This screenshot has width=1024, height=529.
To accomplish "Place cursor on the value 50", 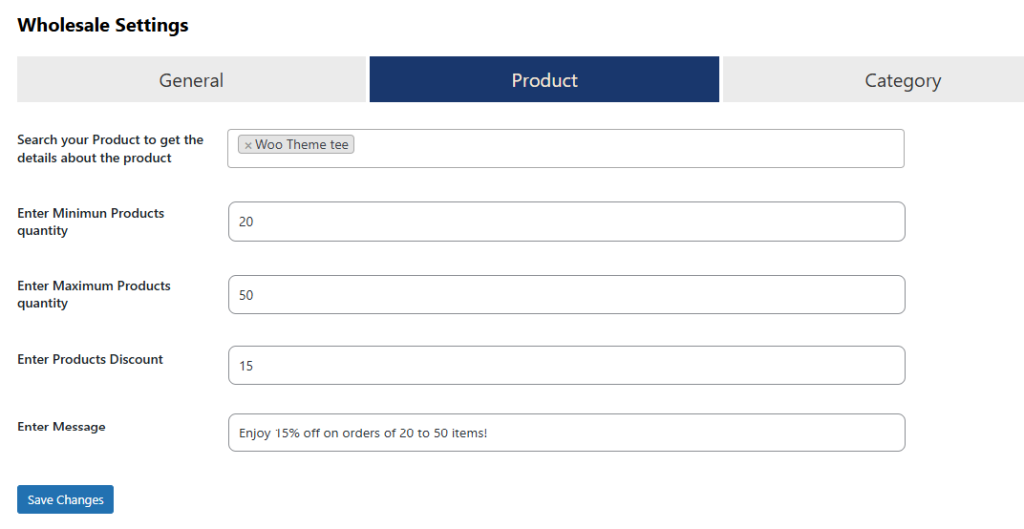I will tap(246, 296).
